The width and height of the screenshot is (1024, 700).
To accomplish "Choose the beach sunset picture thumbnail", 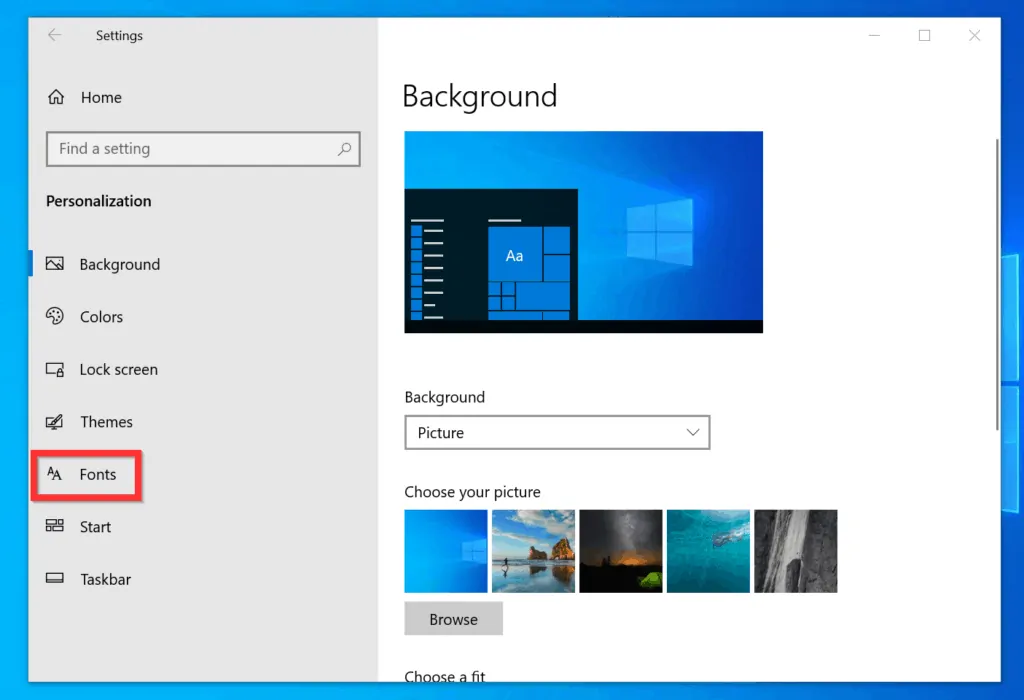I will click(533, 551).
